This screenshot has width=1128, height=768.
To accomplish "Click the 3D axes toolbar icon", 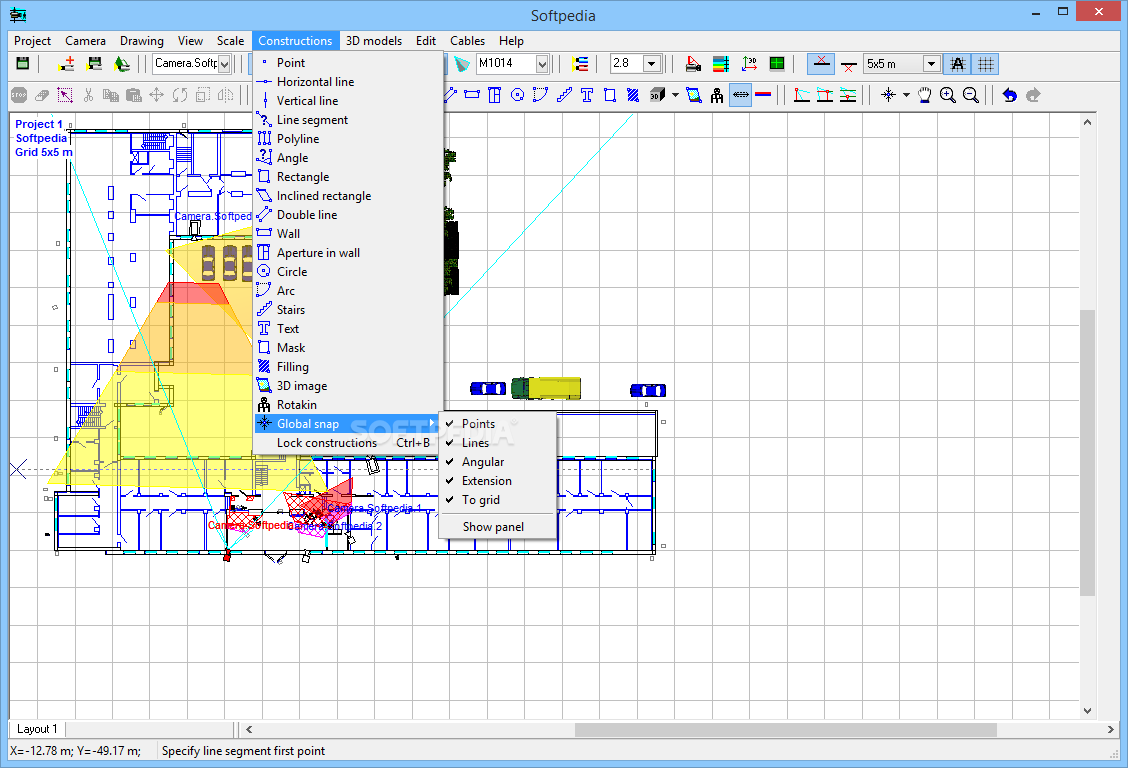I will (749, 64).
